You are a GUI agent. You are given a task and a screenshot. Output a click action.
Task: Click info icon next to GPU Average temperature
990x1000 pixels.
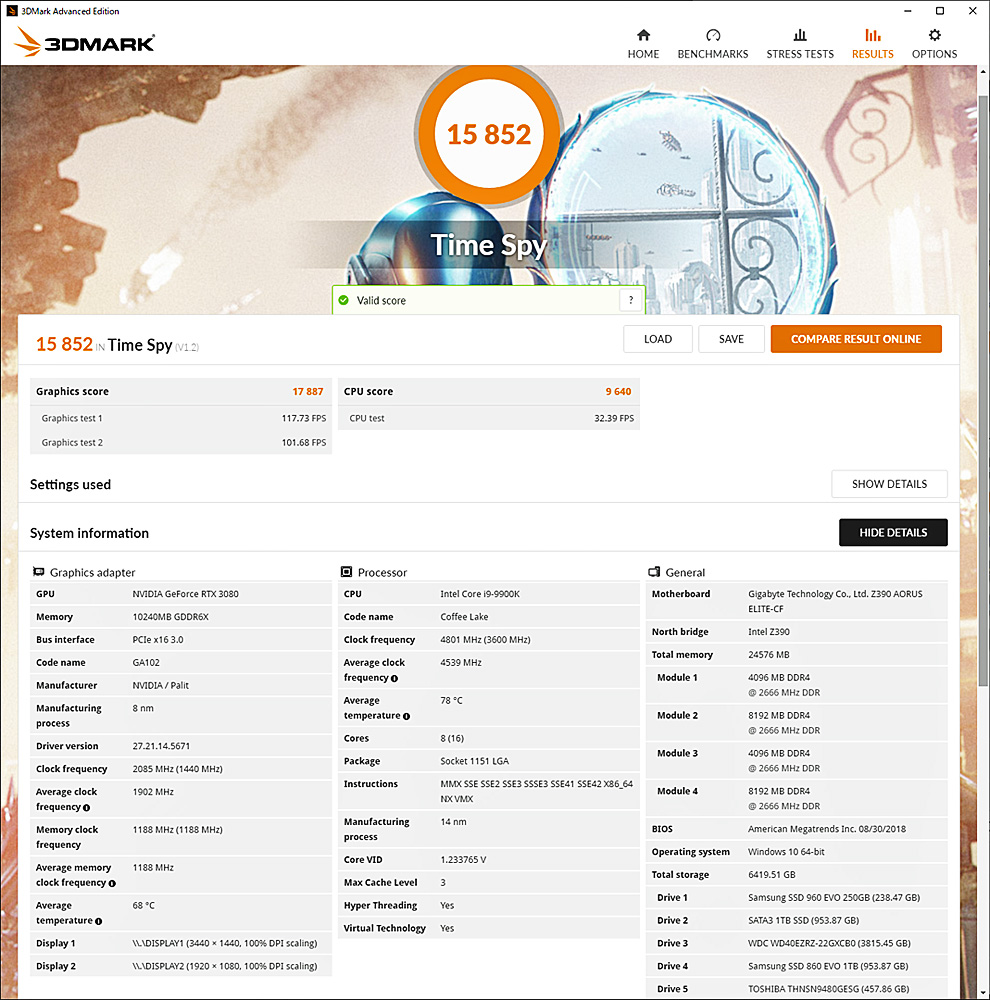click(98, 921)
